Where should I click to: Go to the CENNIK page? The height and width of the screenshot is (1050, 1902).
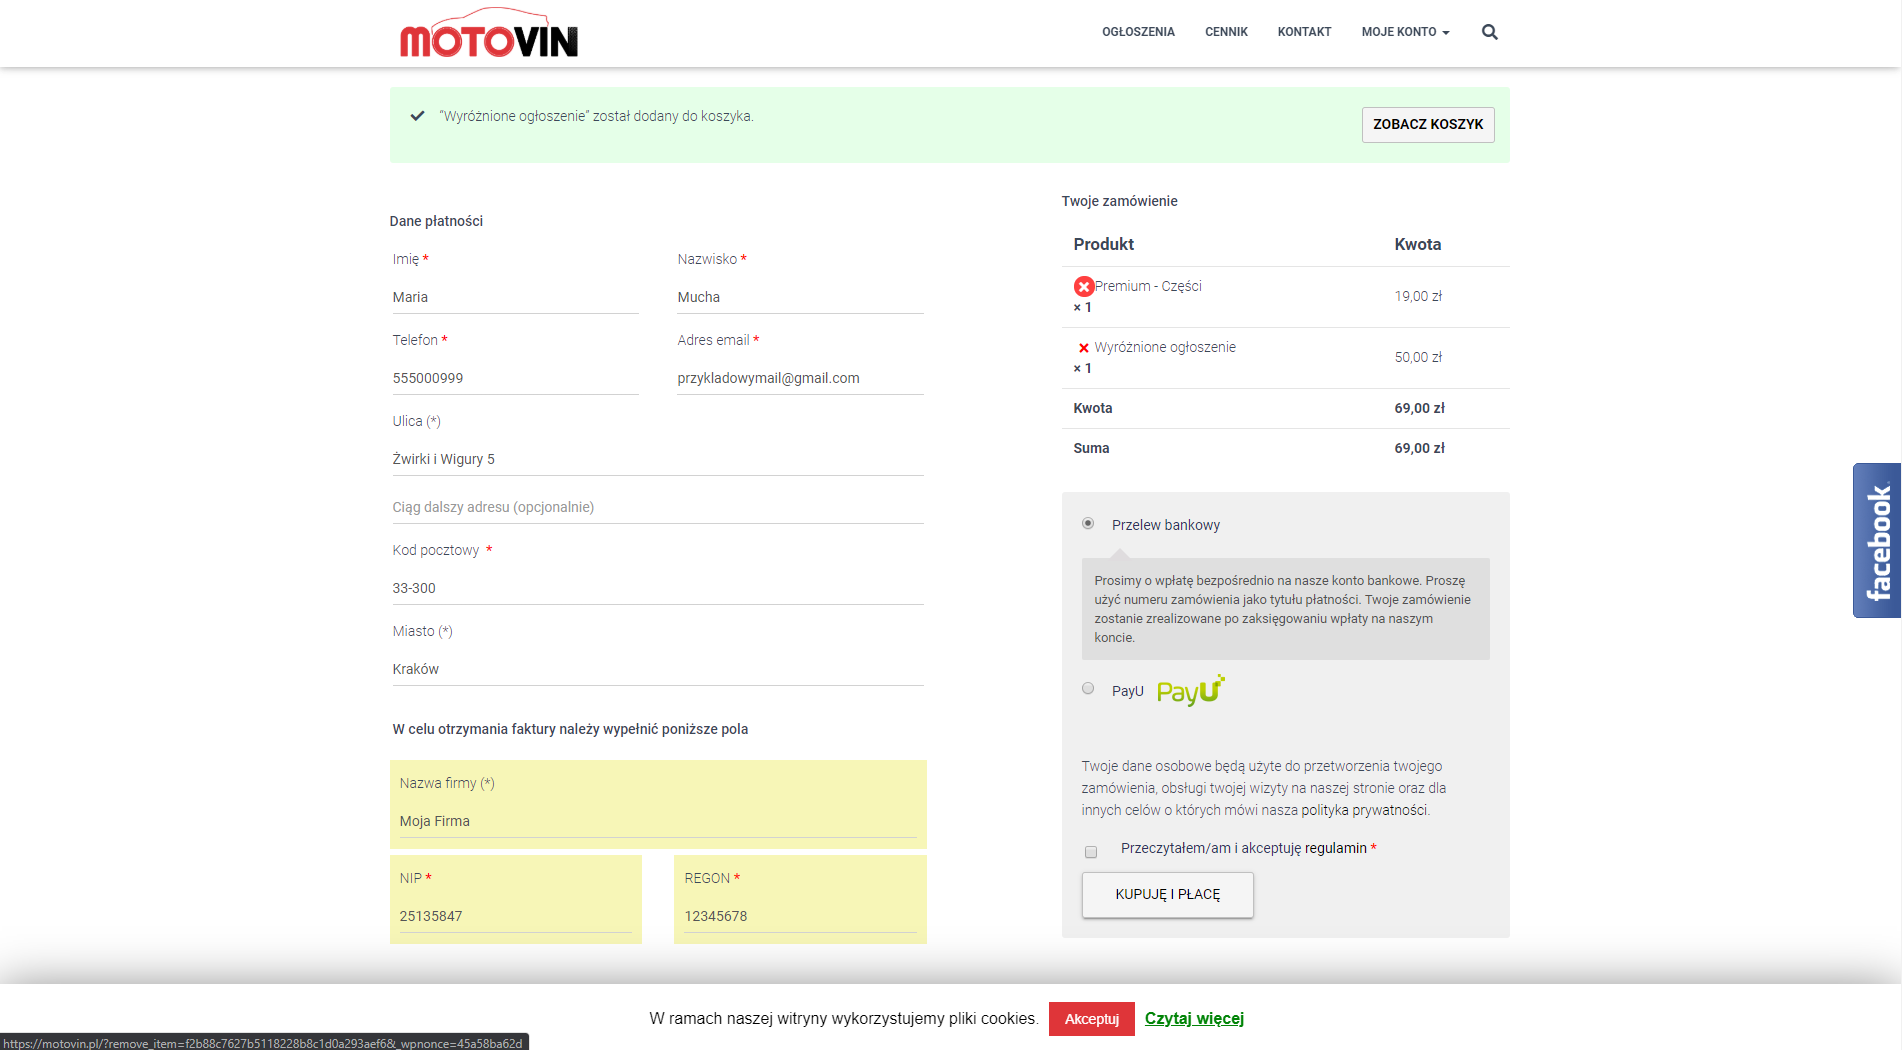tap(1226, 31)
